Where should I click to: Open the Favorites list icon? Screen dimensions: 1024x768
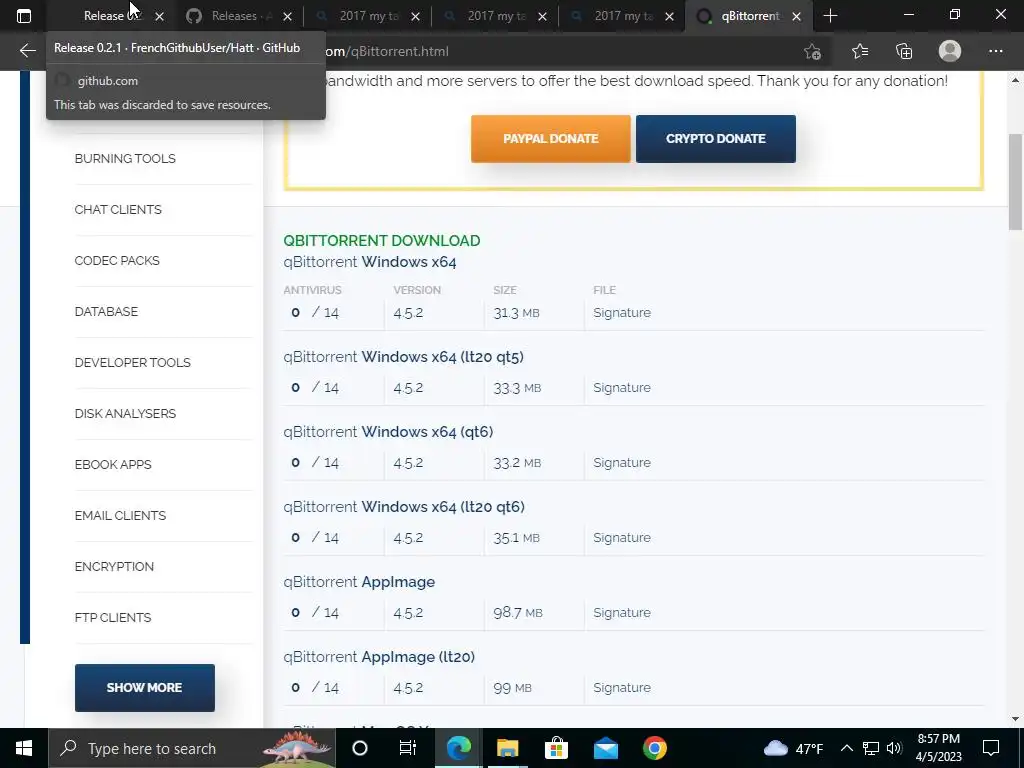click(859, 51)
